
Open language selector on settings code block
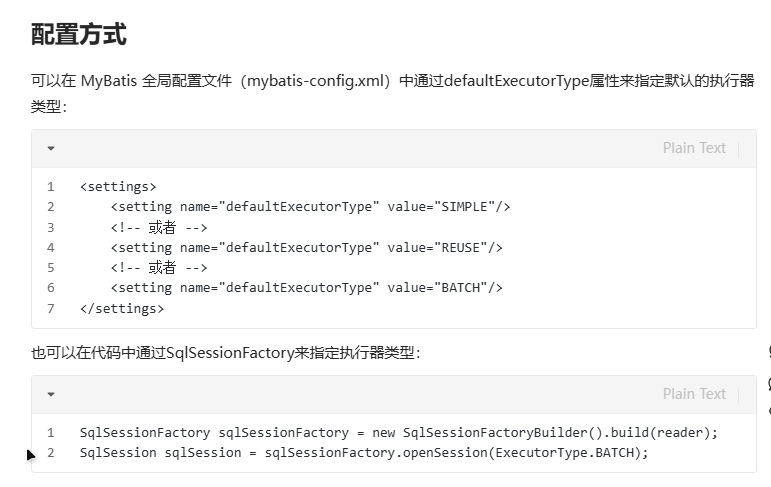pyautogui.click(x=694, y=148)
